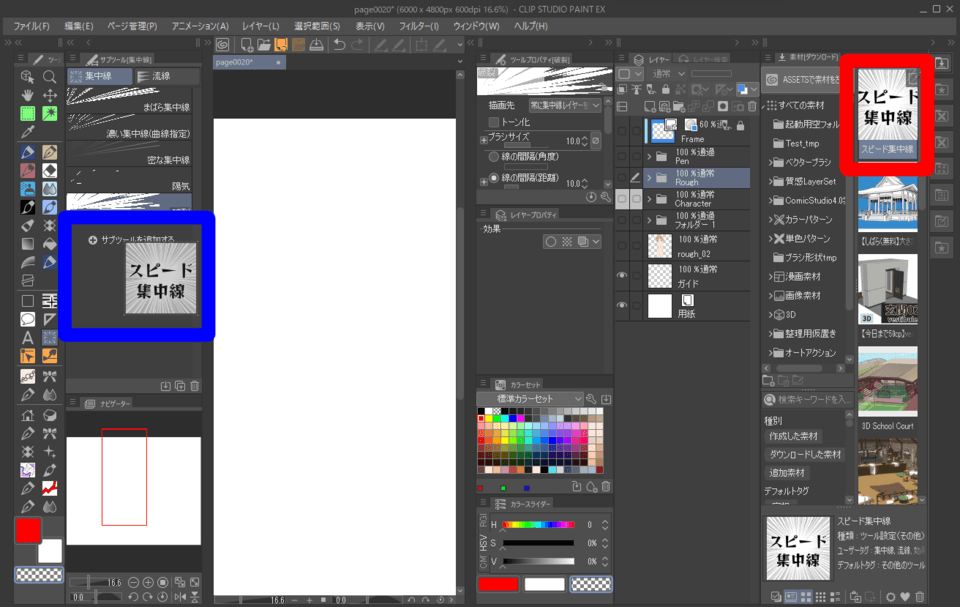The width and height of the screenshot is (960, 607).
Task: Click Redo in the command bar
Action: [357, 44]
